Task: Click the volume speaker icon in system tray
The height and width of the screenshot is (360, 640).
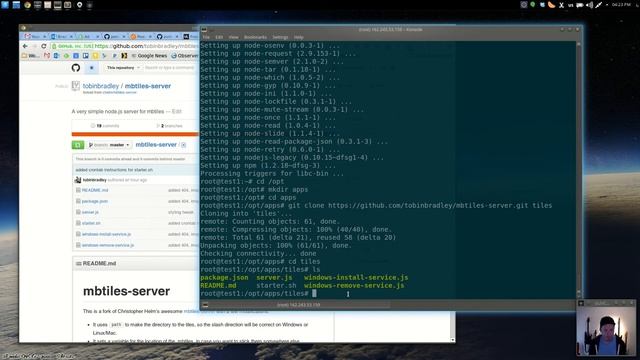Action: pos(589,5)
